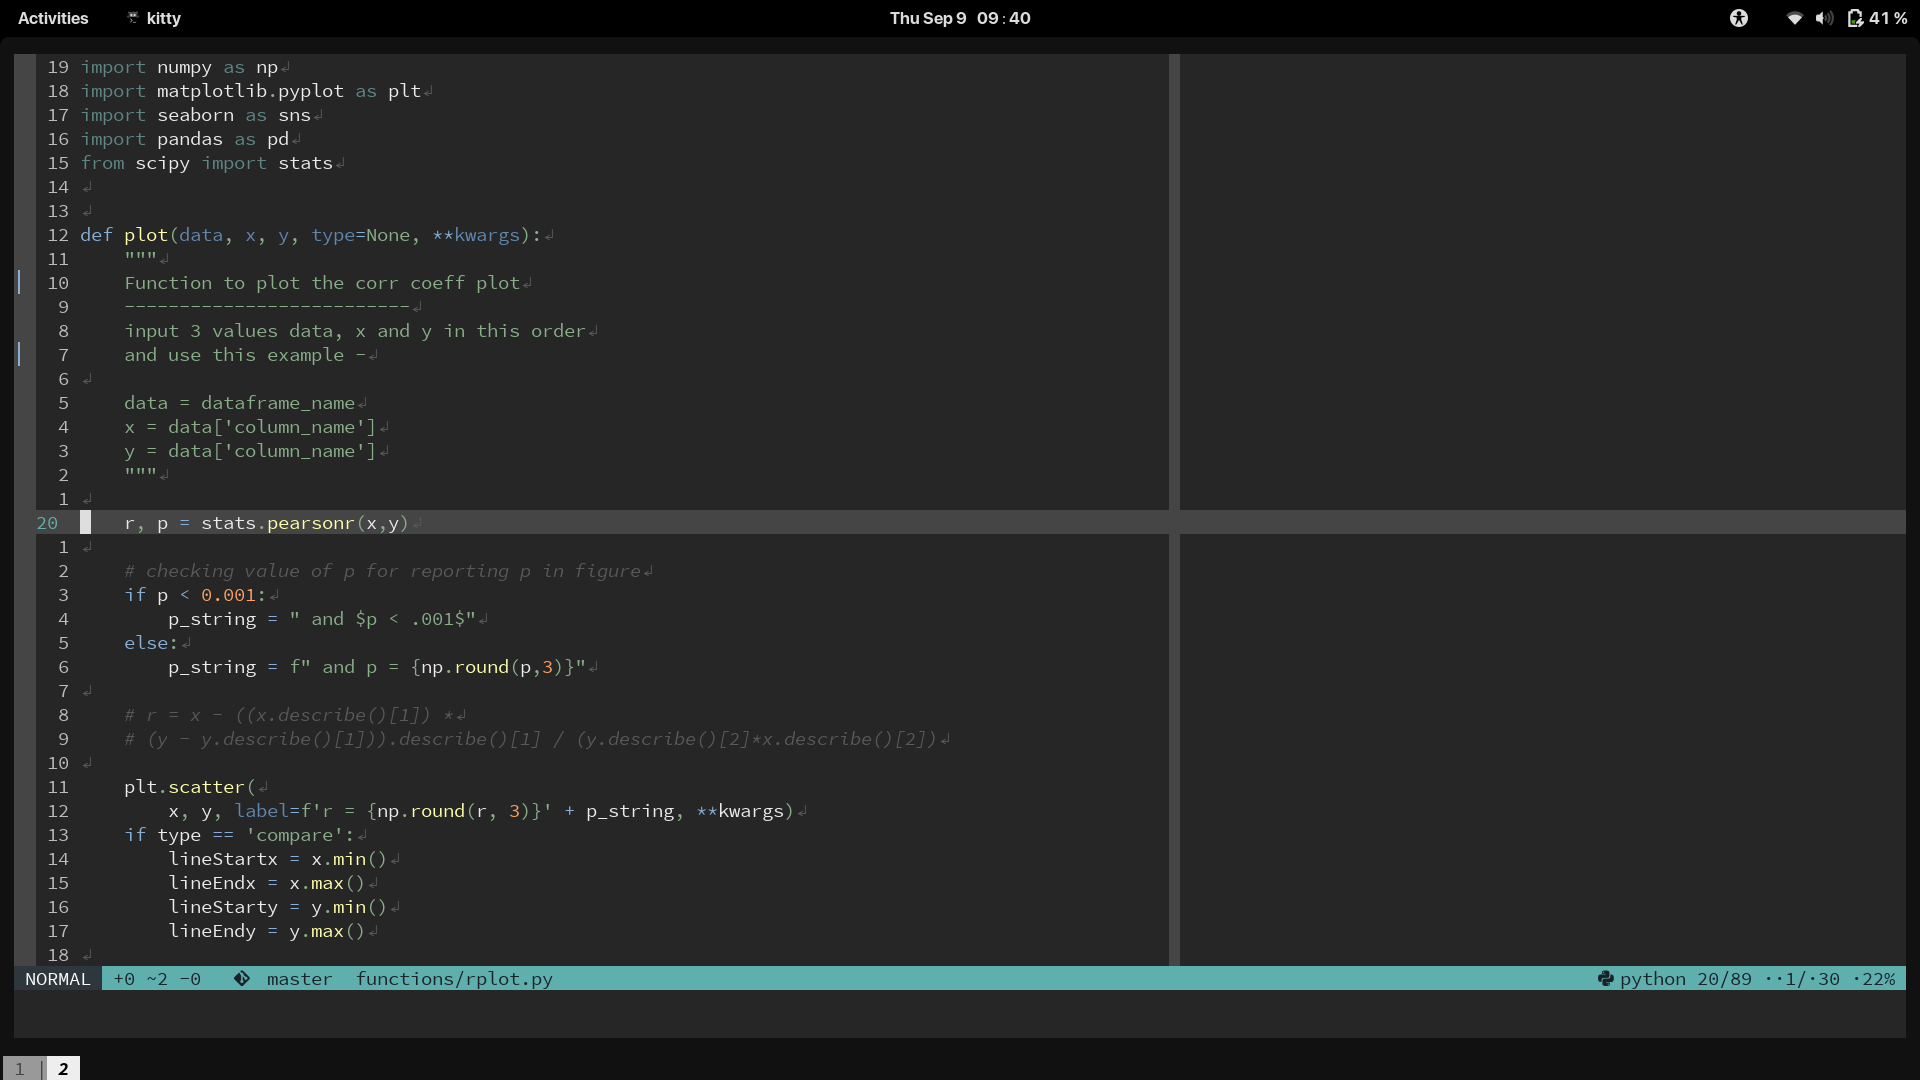Switch to kitty tab 1
Image resolution: width=1920 pixels, height=1080 pixels.
pos(19,1069)
